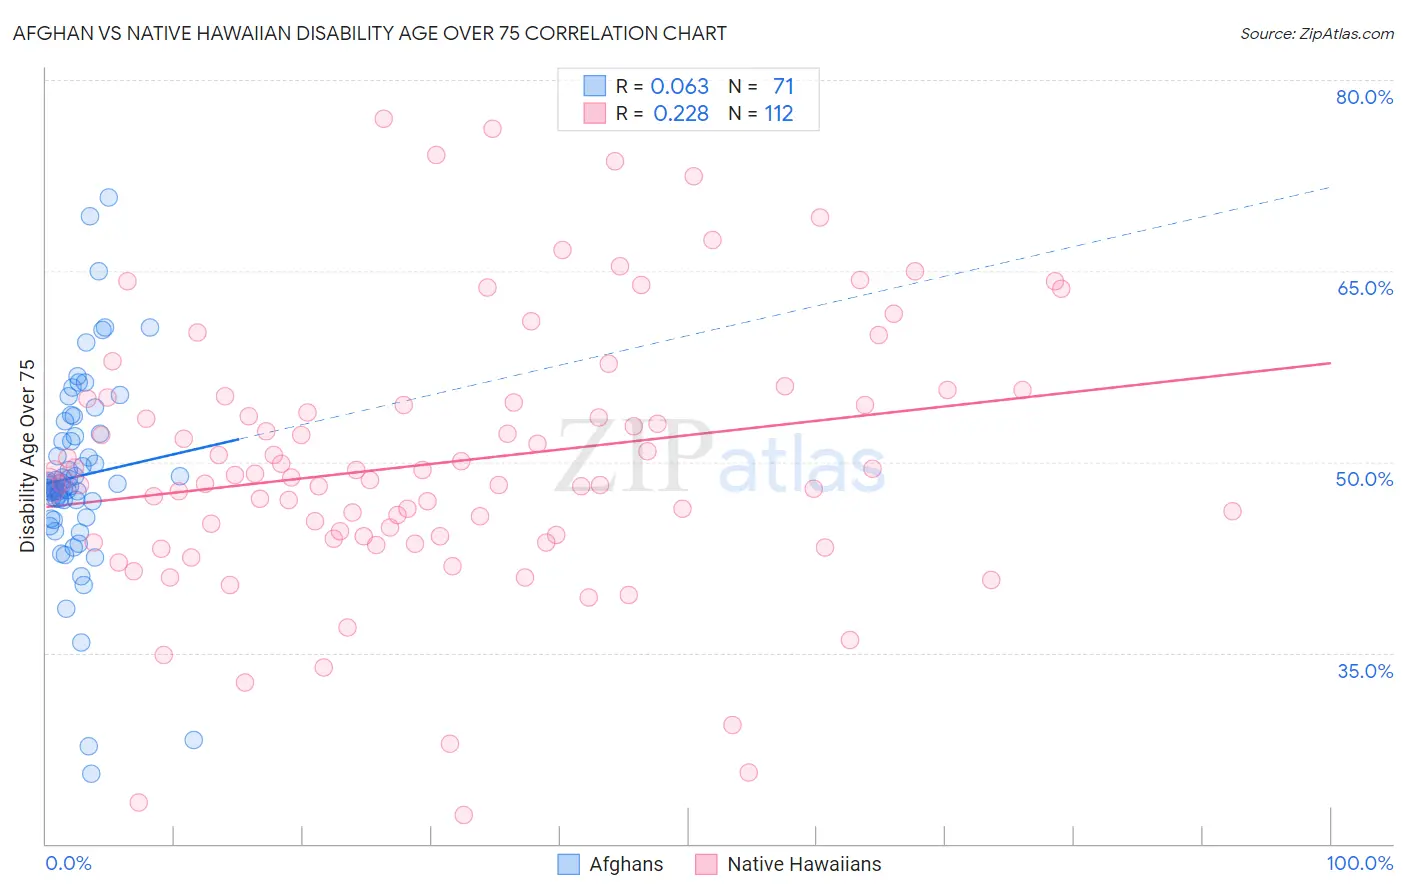The width and height of the screenshot is (1406, 892).
Task: Click the blue swatch beside R = 0.063
Action: pos(595,86)
